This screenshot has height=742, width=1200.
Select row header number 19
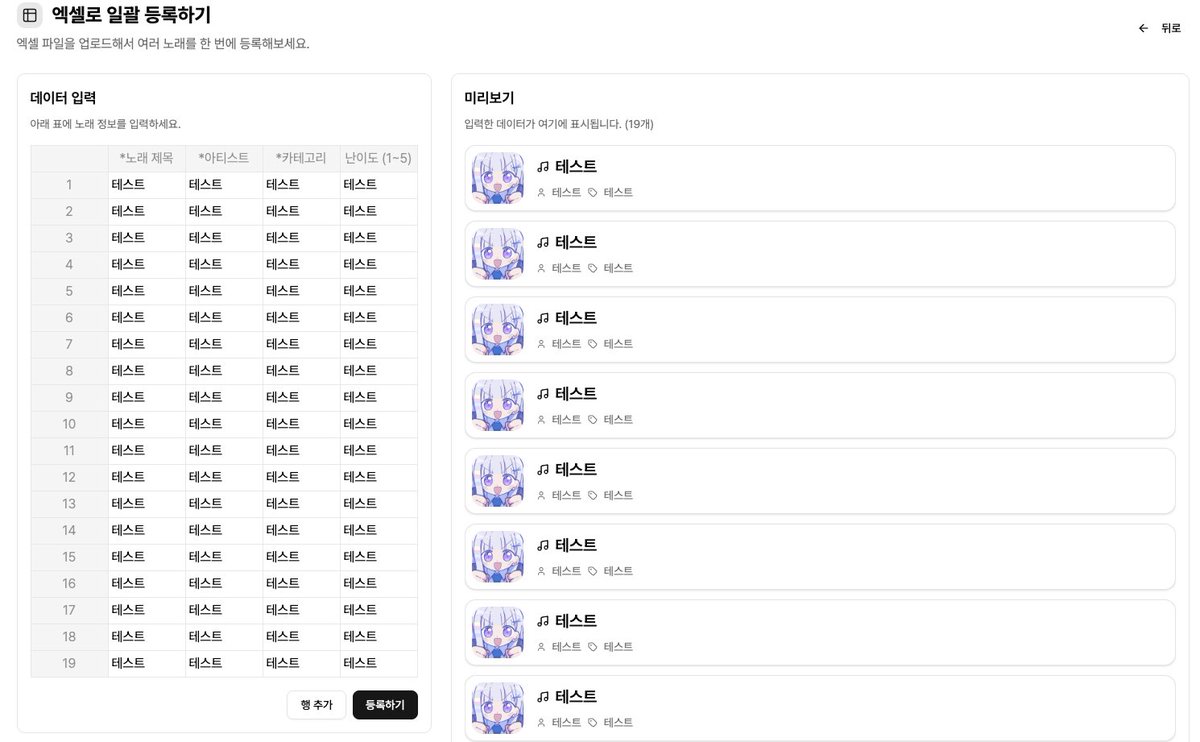pos(69,663)
